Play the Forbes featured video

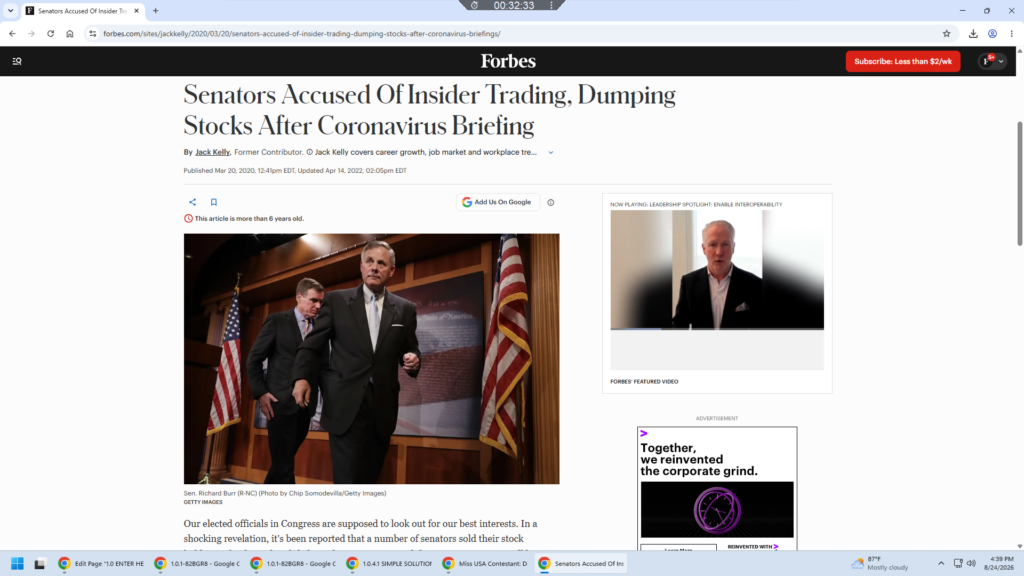pyautogui.click(x=717, y=270)
